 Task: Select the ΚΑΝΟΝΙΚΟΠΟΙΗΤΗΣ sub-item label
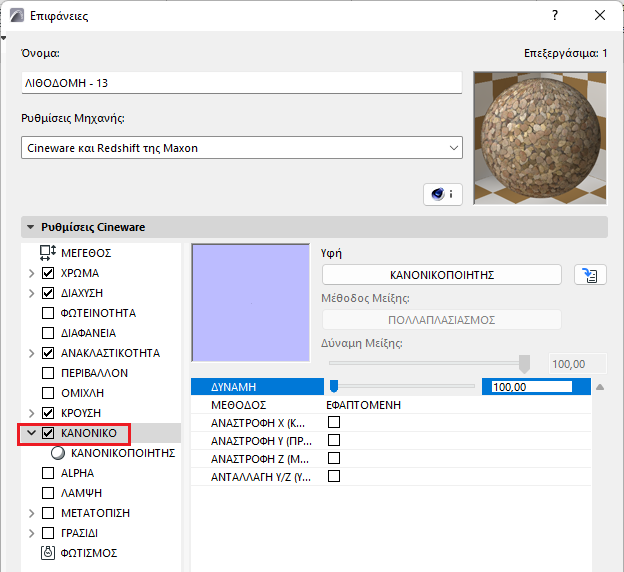click(123, 453)
